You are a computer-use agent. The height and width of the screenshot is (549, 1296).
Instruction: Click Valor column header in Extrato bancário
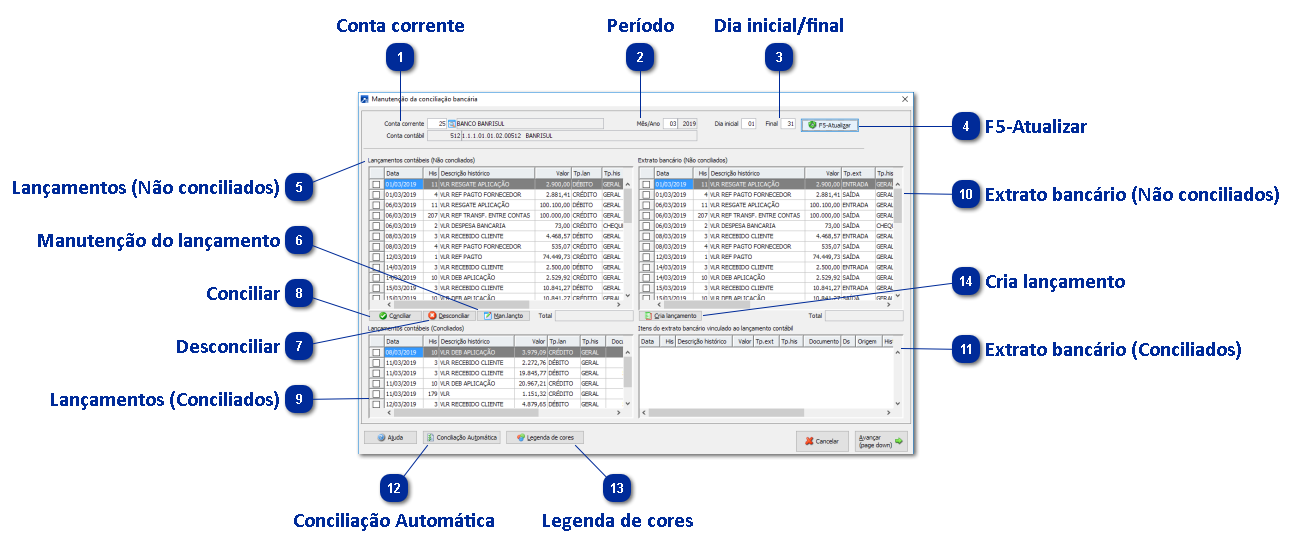coord(821,173)
